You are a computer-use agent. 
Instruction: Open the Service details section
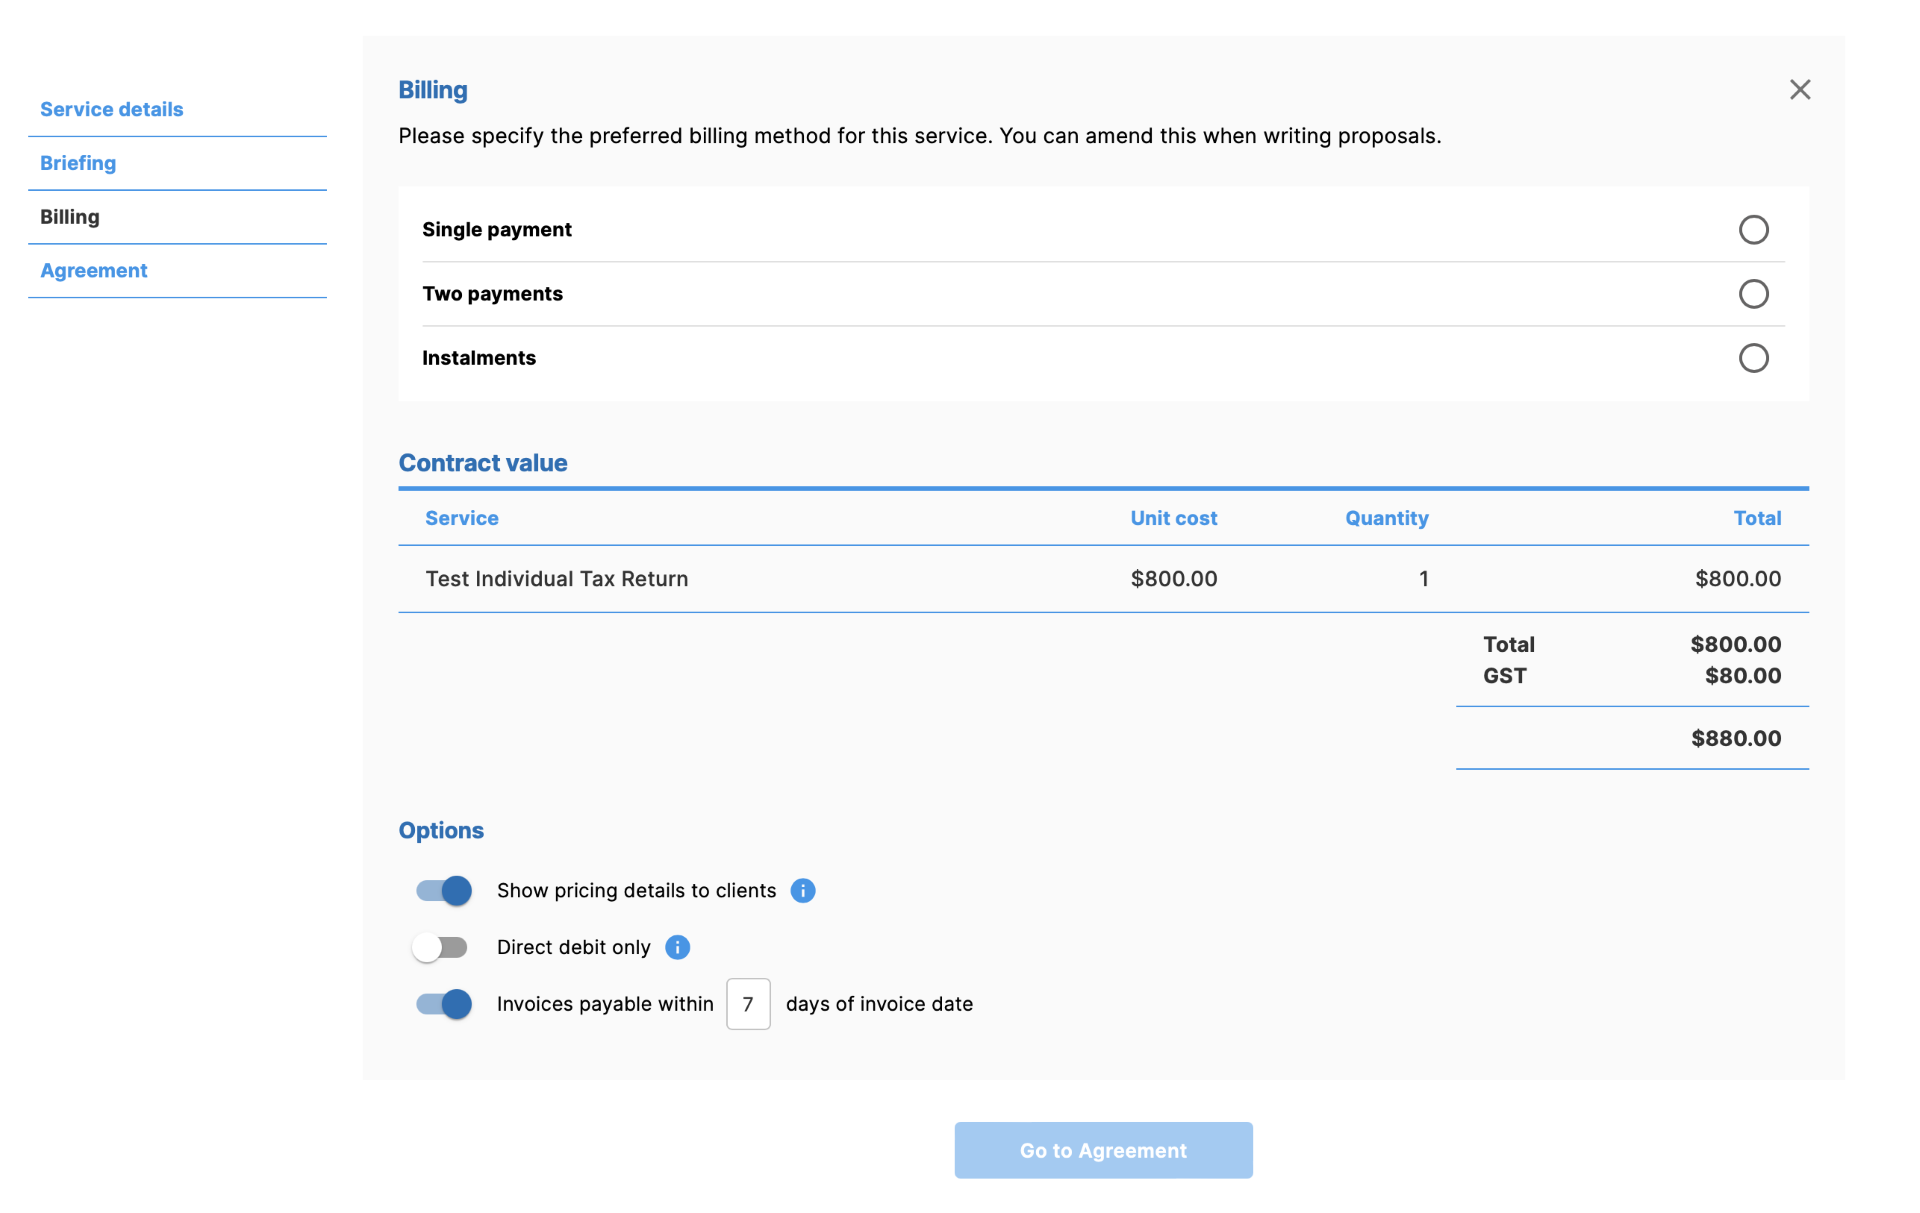click(x=112, y=109)
